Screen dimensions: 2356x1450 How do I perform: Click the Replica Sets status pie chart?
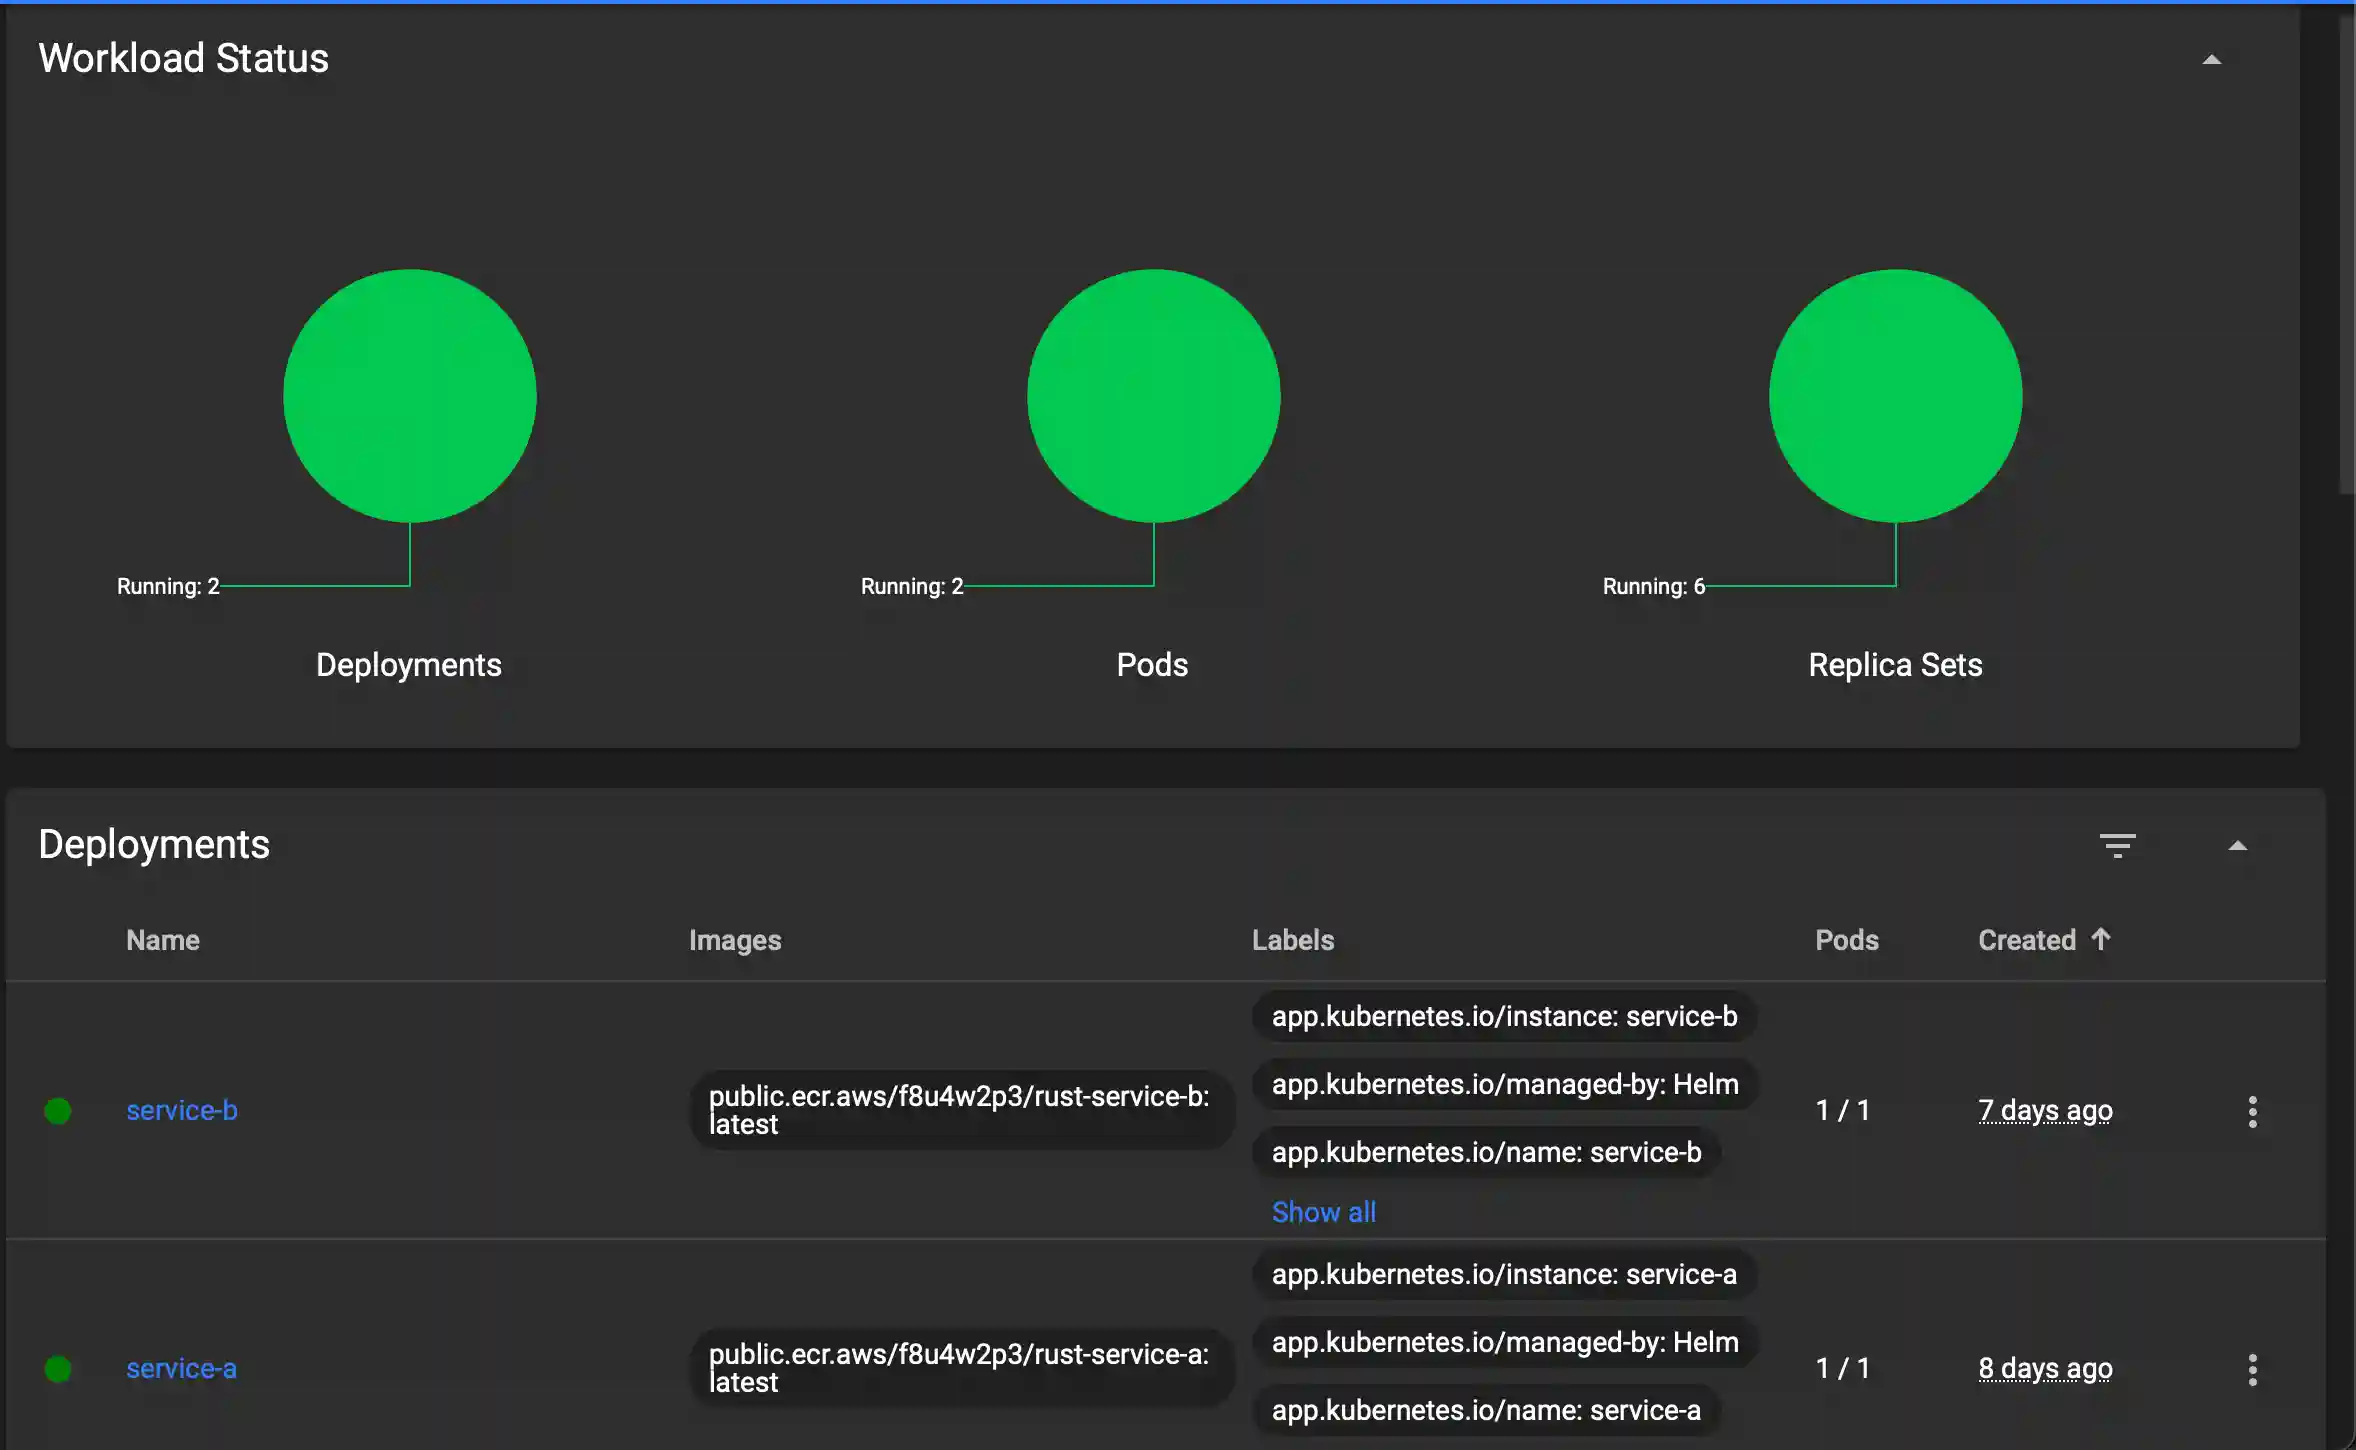1894,396
